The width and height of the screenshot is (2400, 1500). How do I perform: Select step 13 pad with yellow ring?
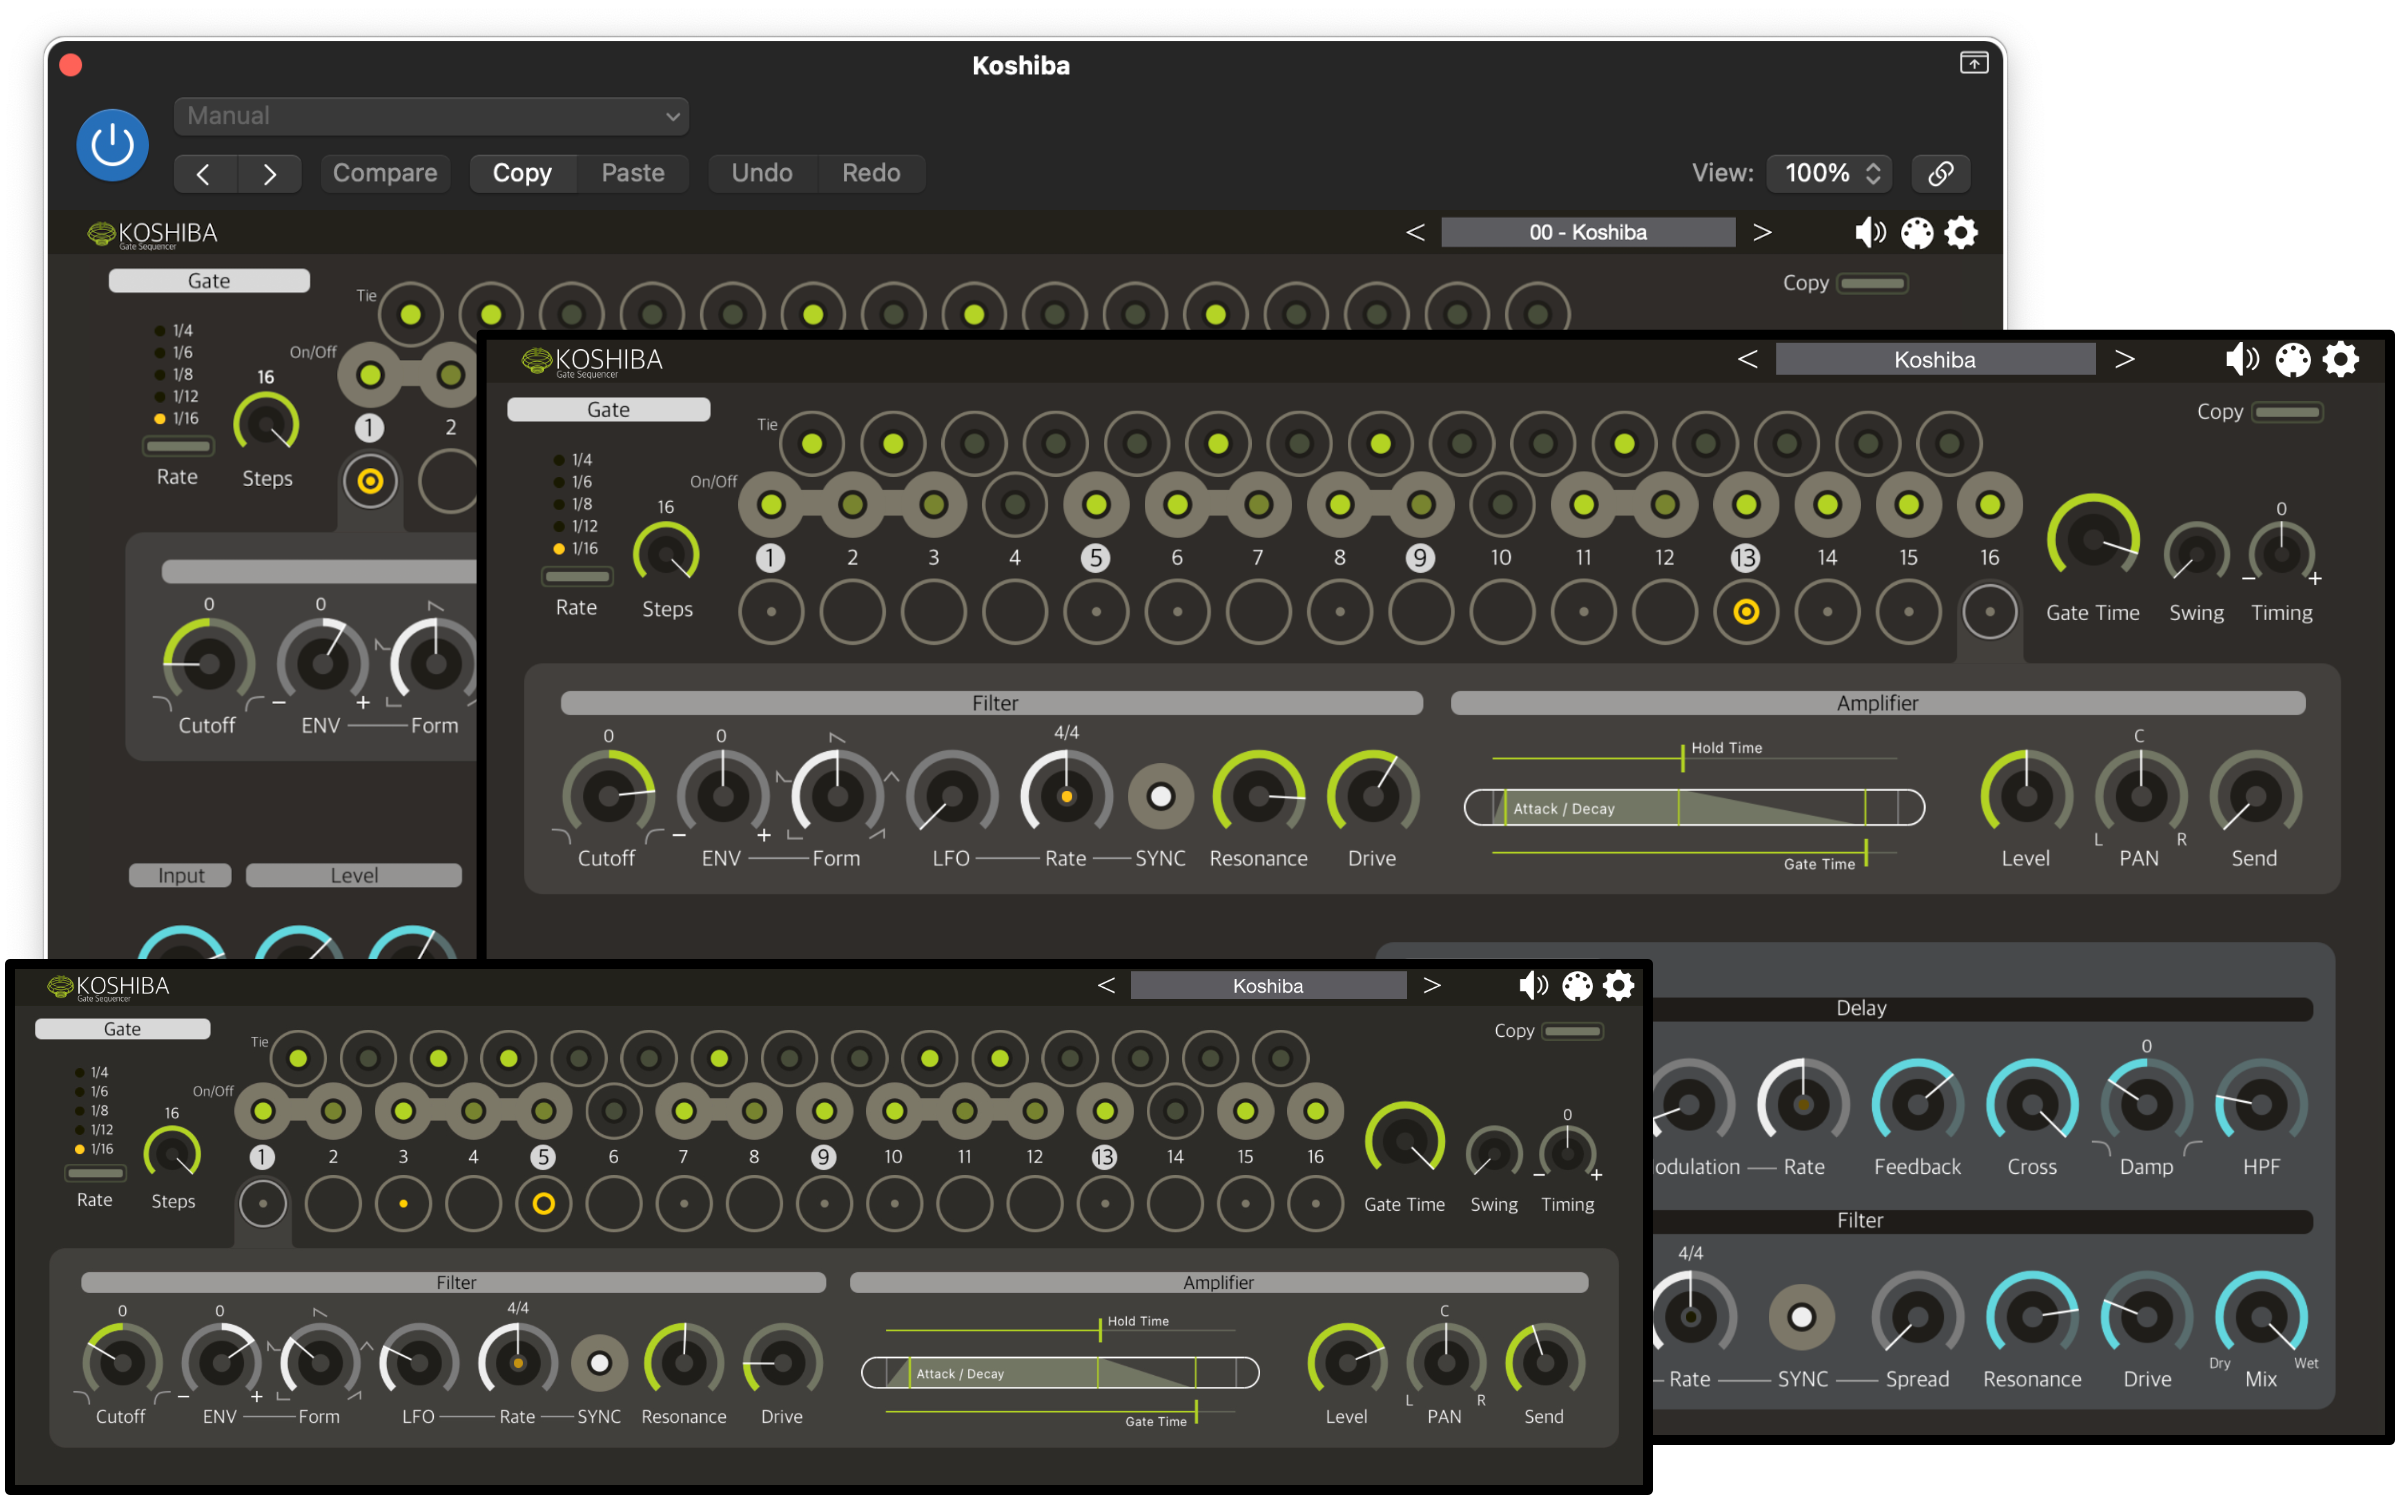1745,611
